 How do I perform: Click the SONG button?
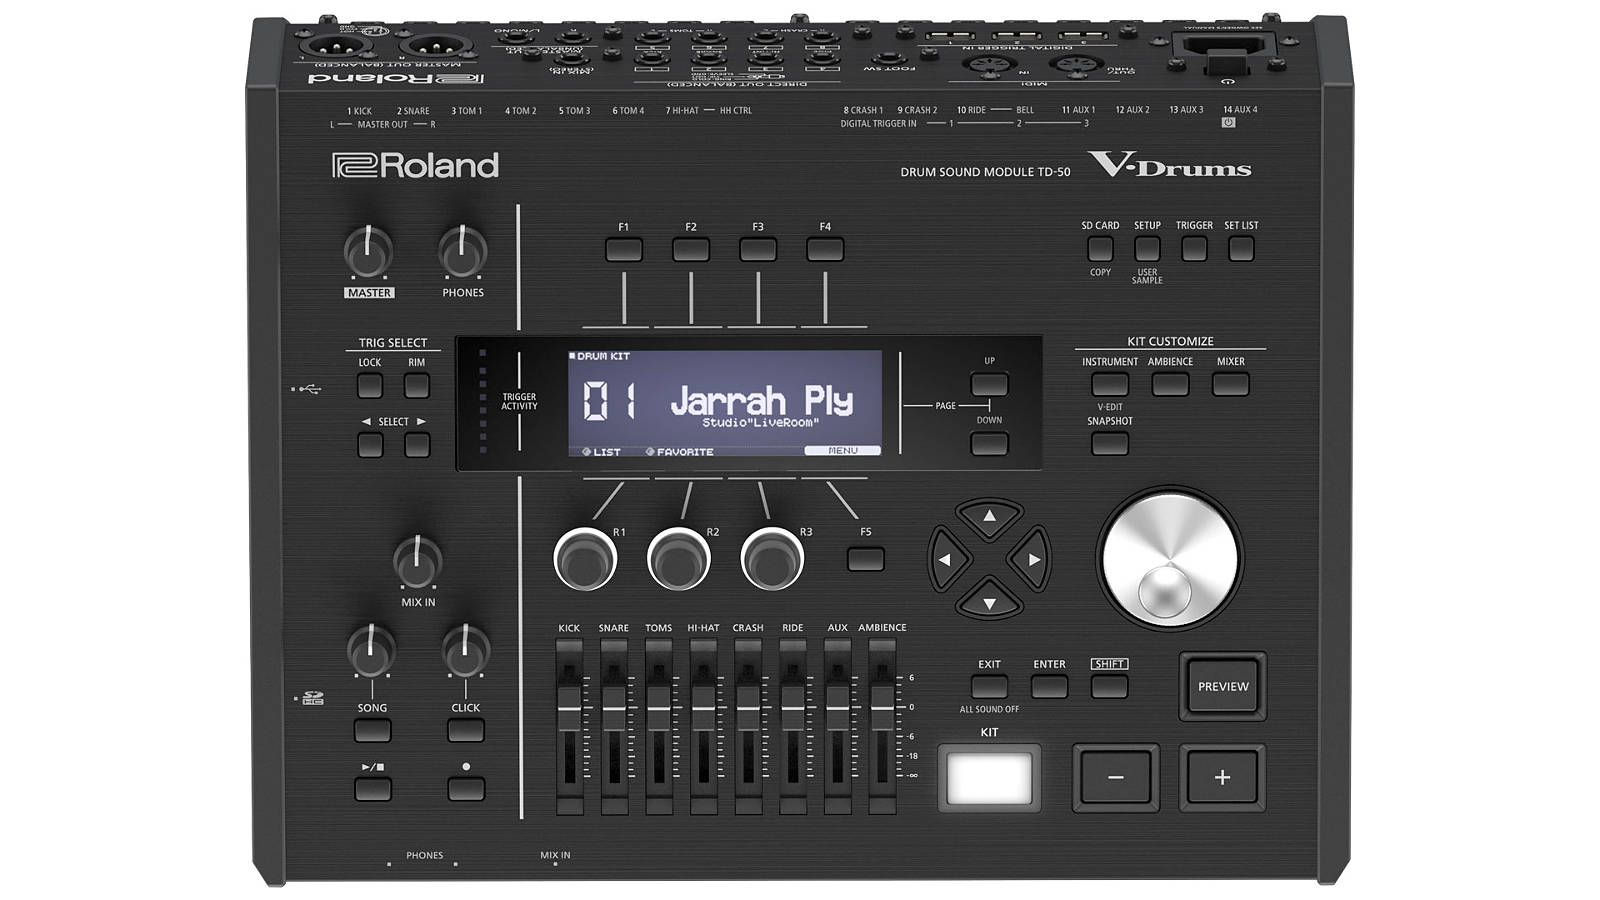[372, 730]
